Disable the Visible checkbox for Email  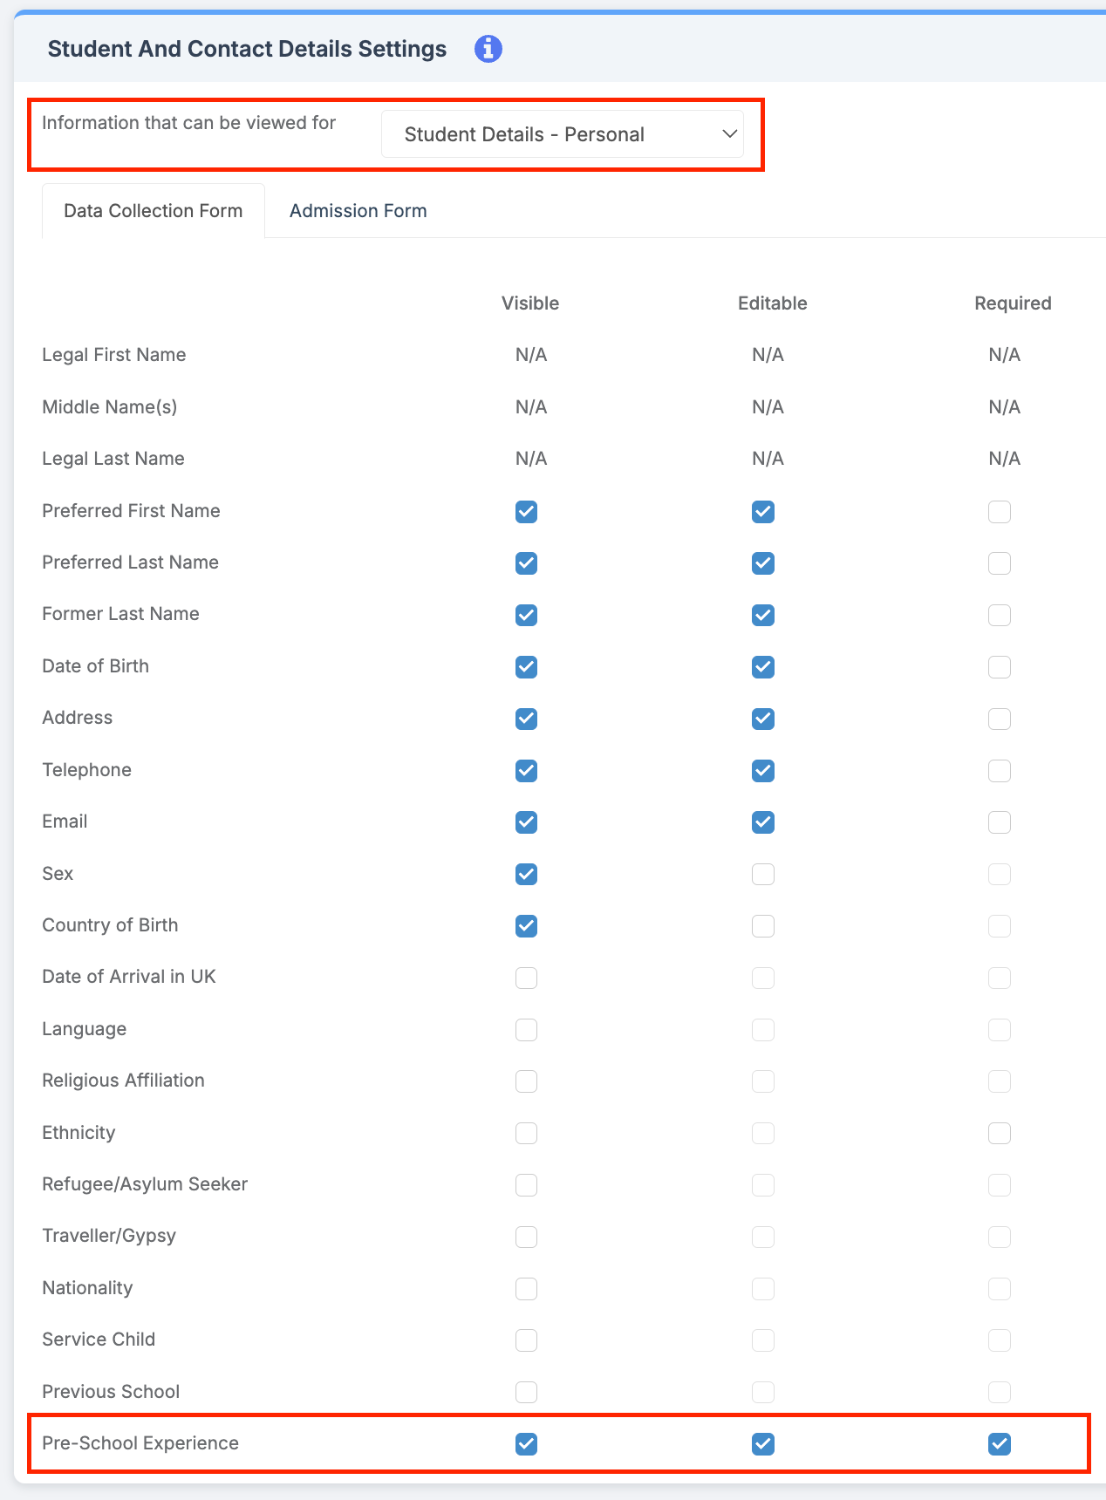526,822
